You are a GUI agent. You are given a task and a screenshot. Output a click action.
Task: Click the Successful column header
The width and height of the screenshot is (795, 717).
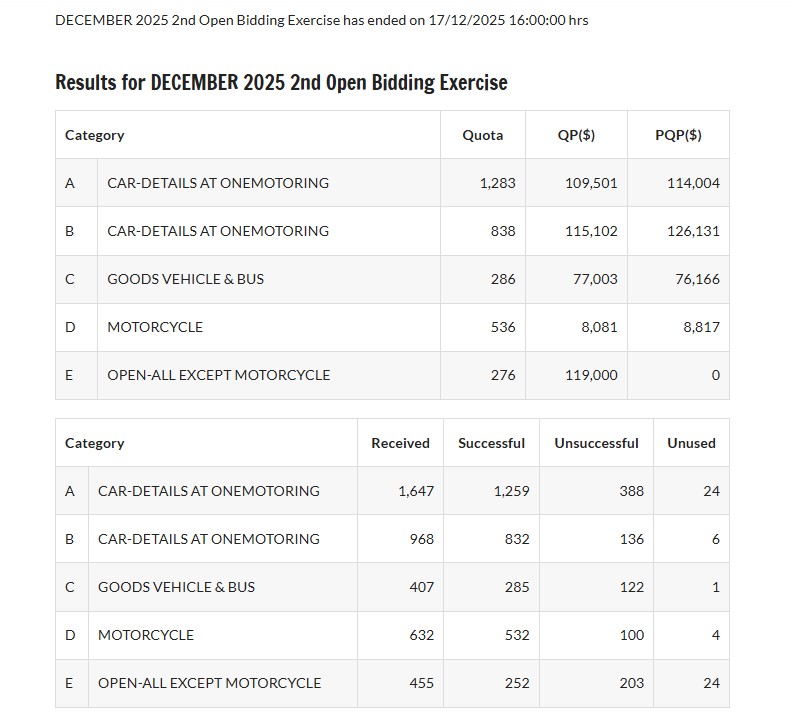tap(491, 443)
